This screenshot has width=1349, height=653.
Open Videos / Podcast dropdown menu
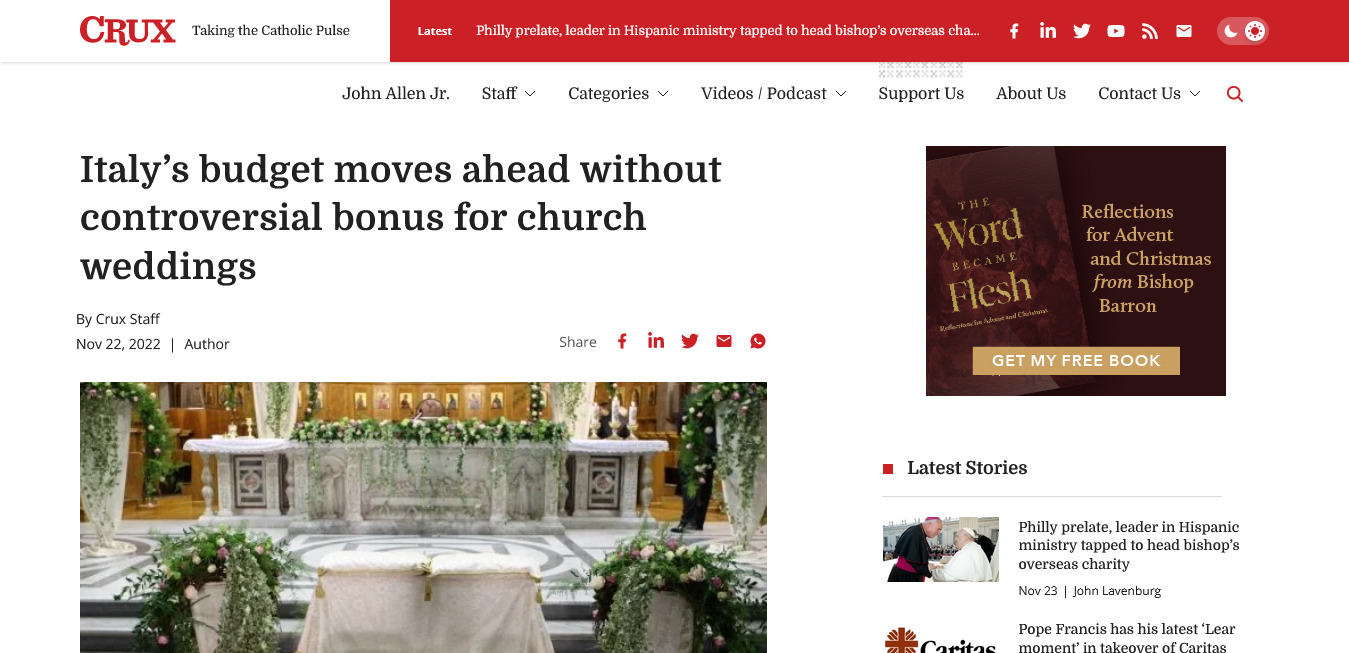[x=773, y=93]
